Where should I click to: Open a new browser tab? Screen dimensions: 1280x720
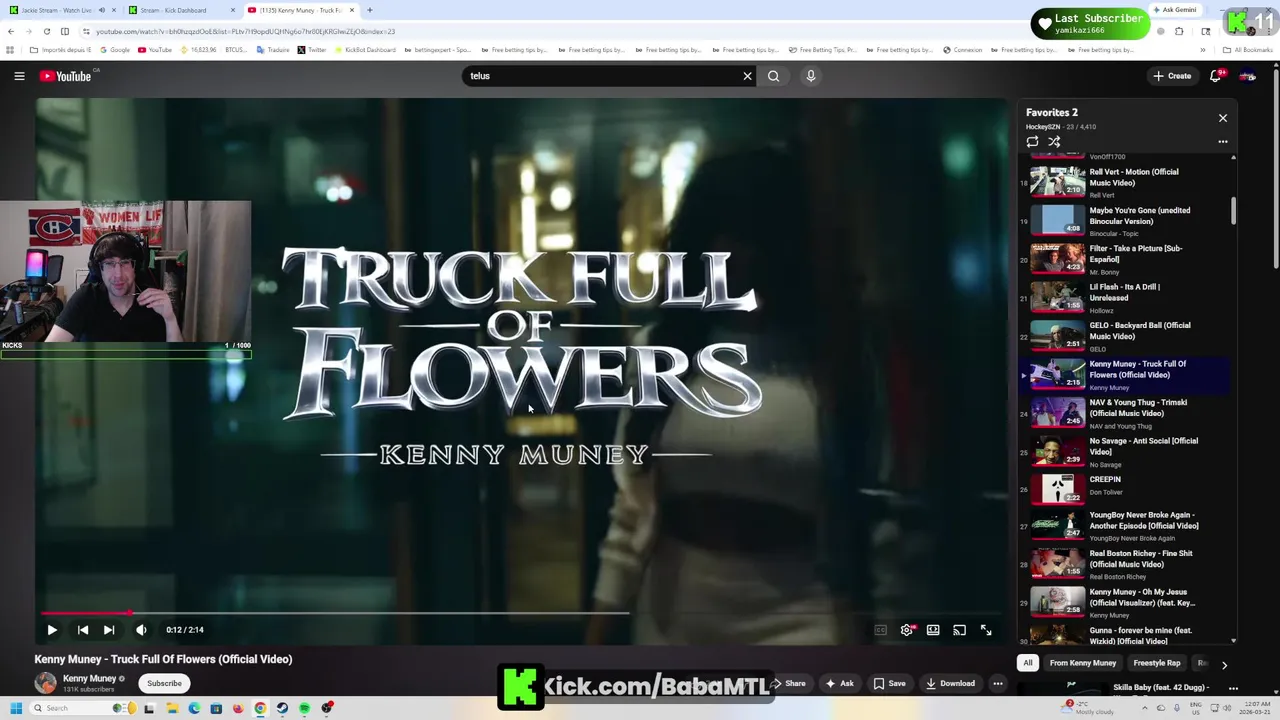[x=370, y=10]
